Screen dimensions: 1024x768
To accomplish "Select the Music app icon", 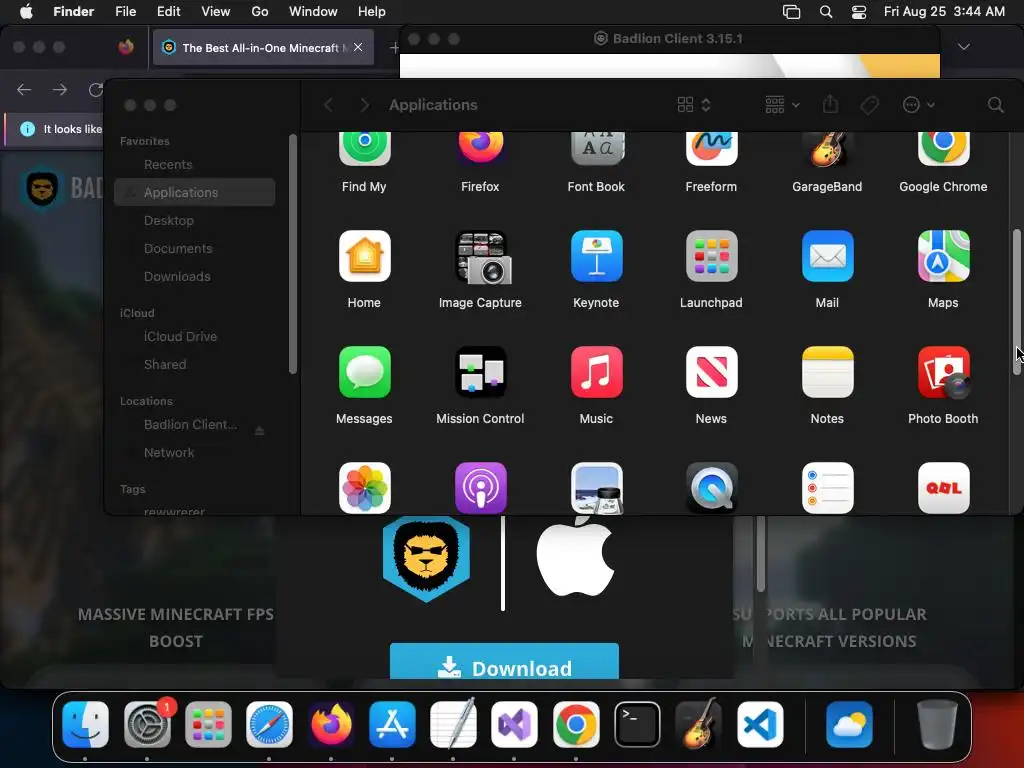I will coord(596,372).
